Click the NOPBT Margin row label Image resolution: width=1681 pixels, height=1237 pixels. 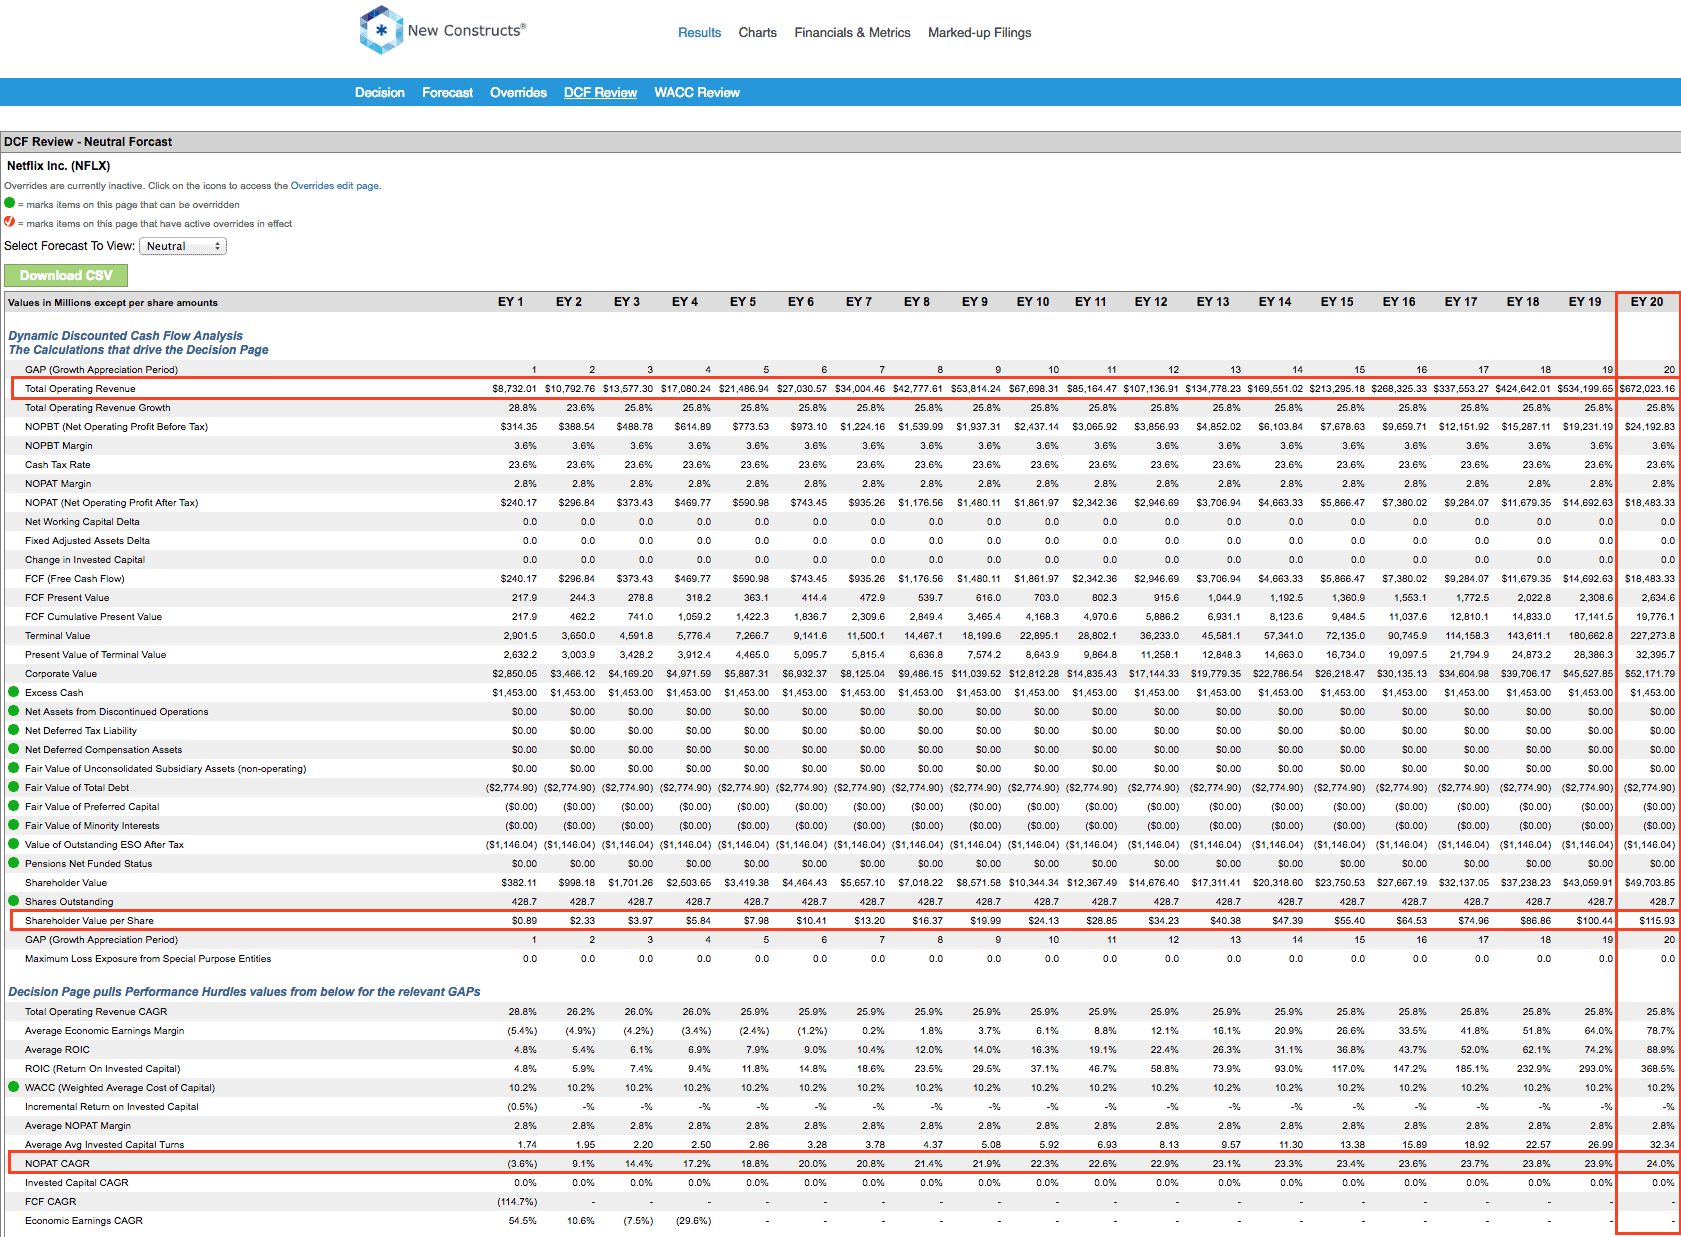pos(59,446)
